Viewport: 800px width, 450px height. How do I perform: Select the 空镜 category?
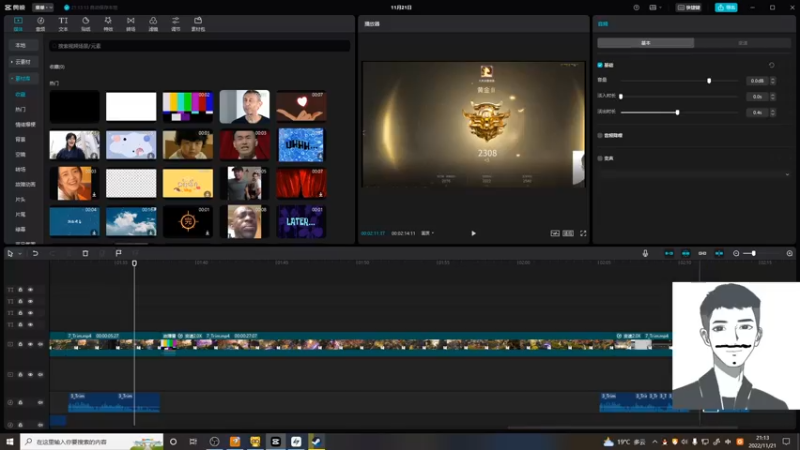pos(20,154)
